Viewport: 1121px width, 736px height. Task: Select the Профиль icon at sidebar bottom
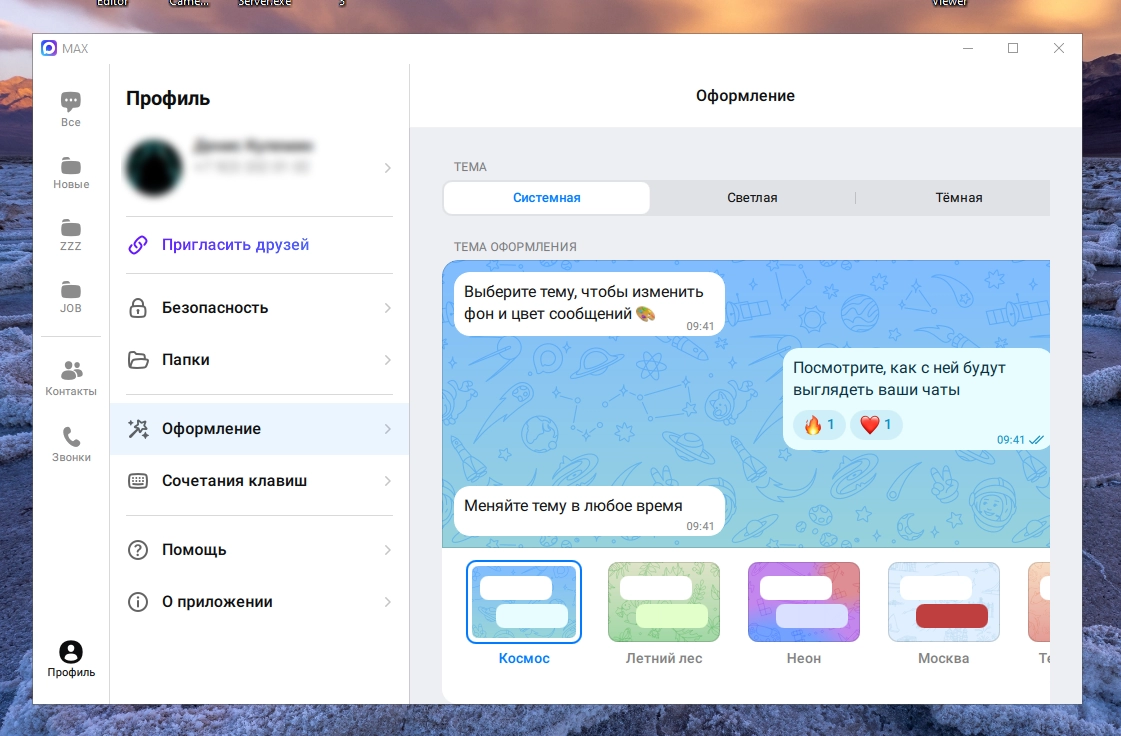[71, 652]
